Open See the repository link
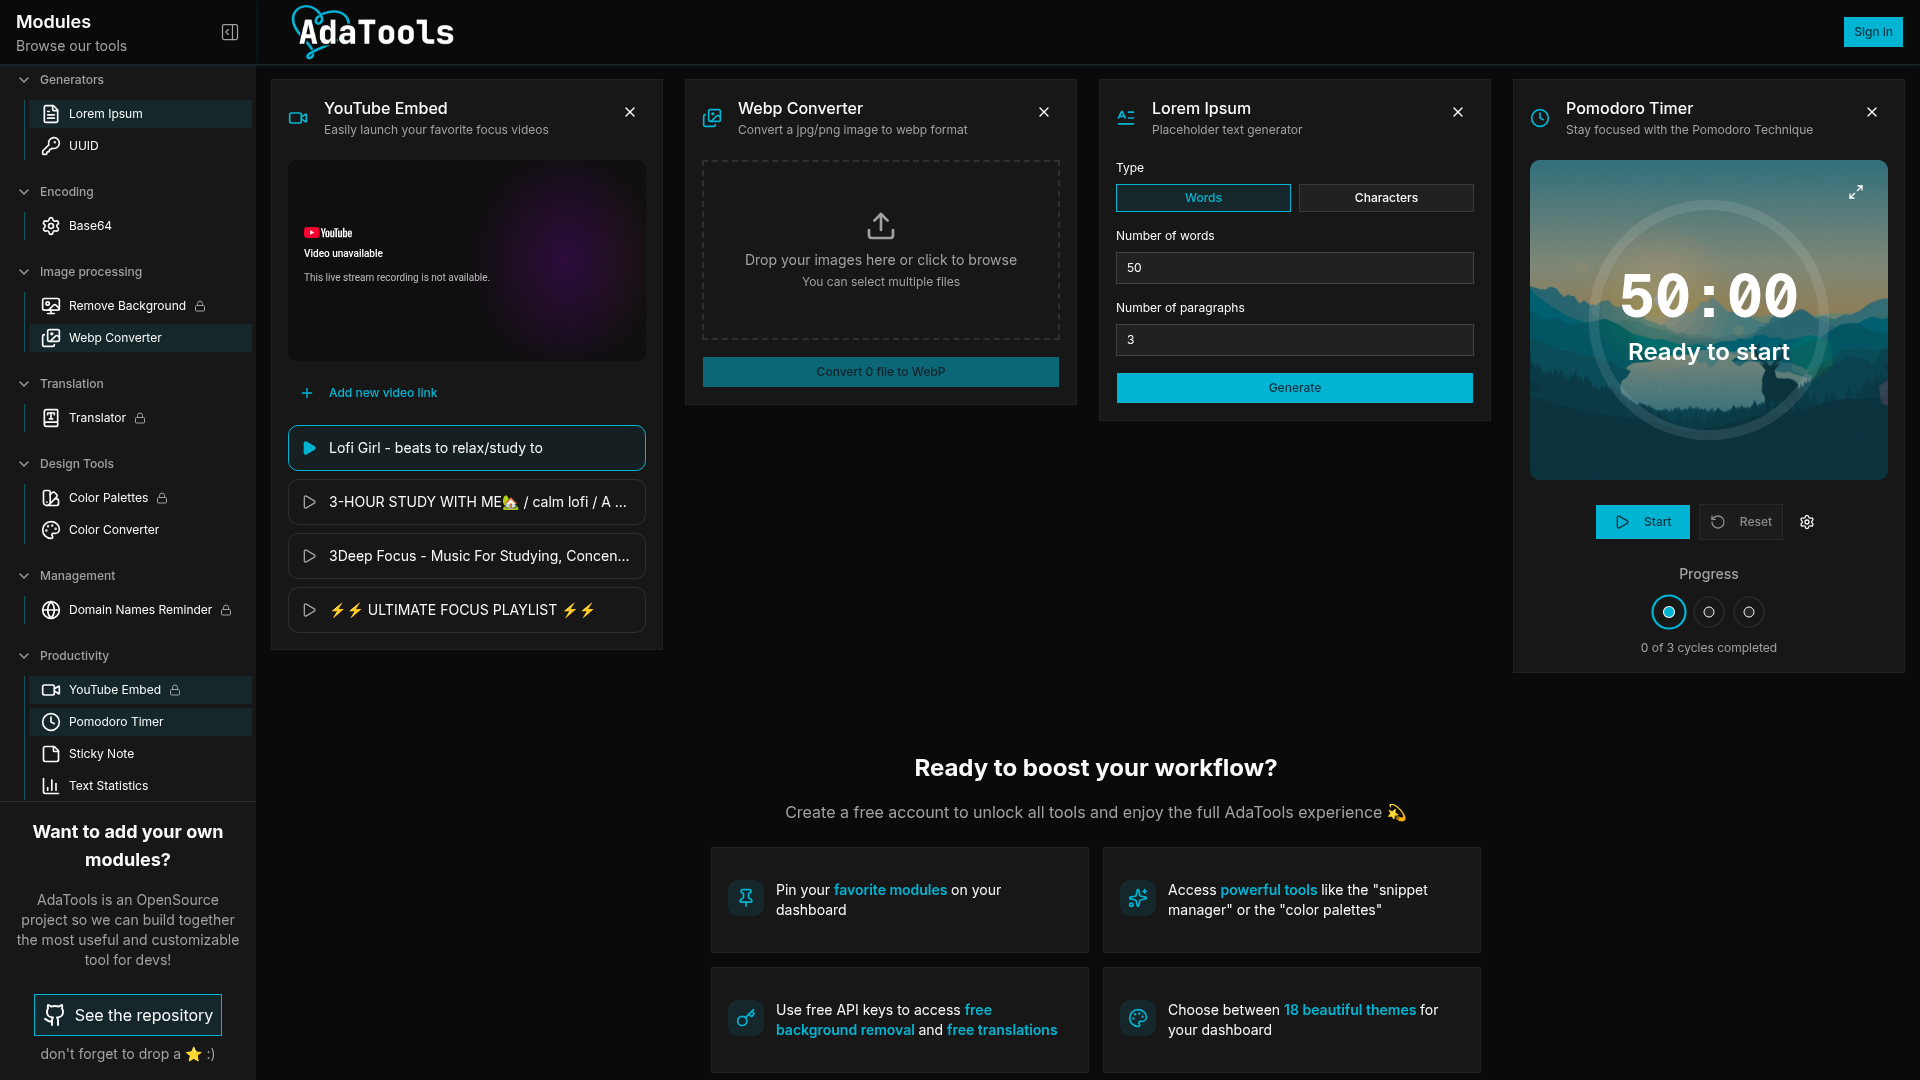 128,1015
